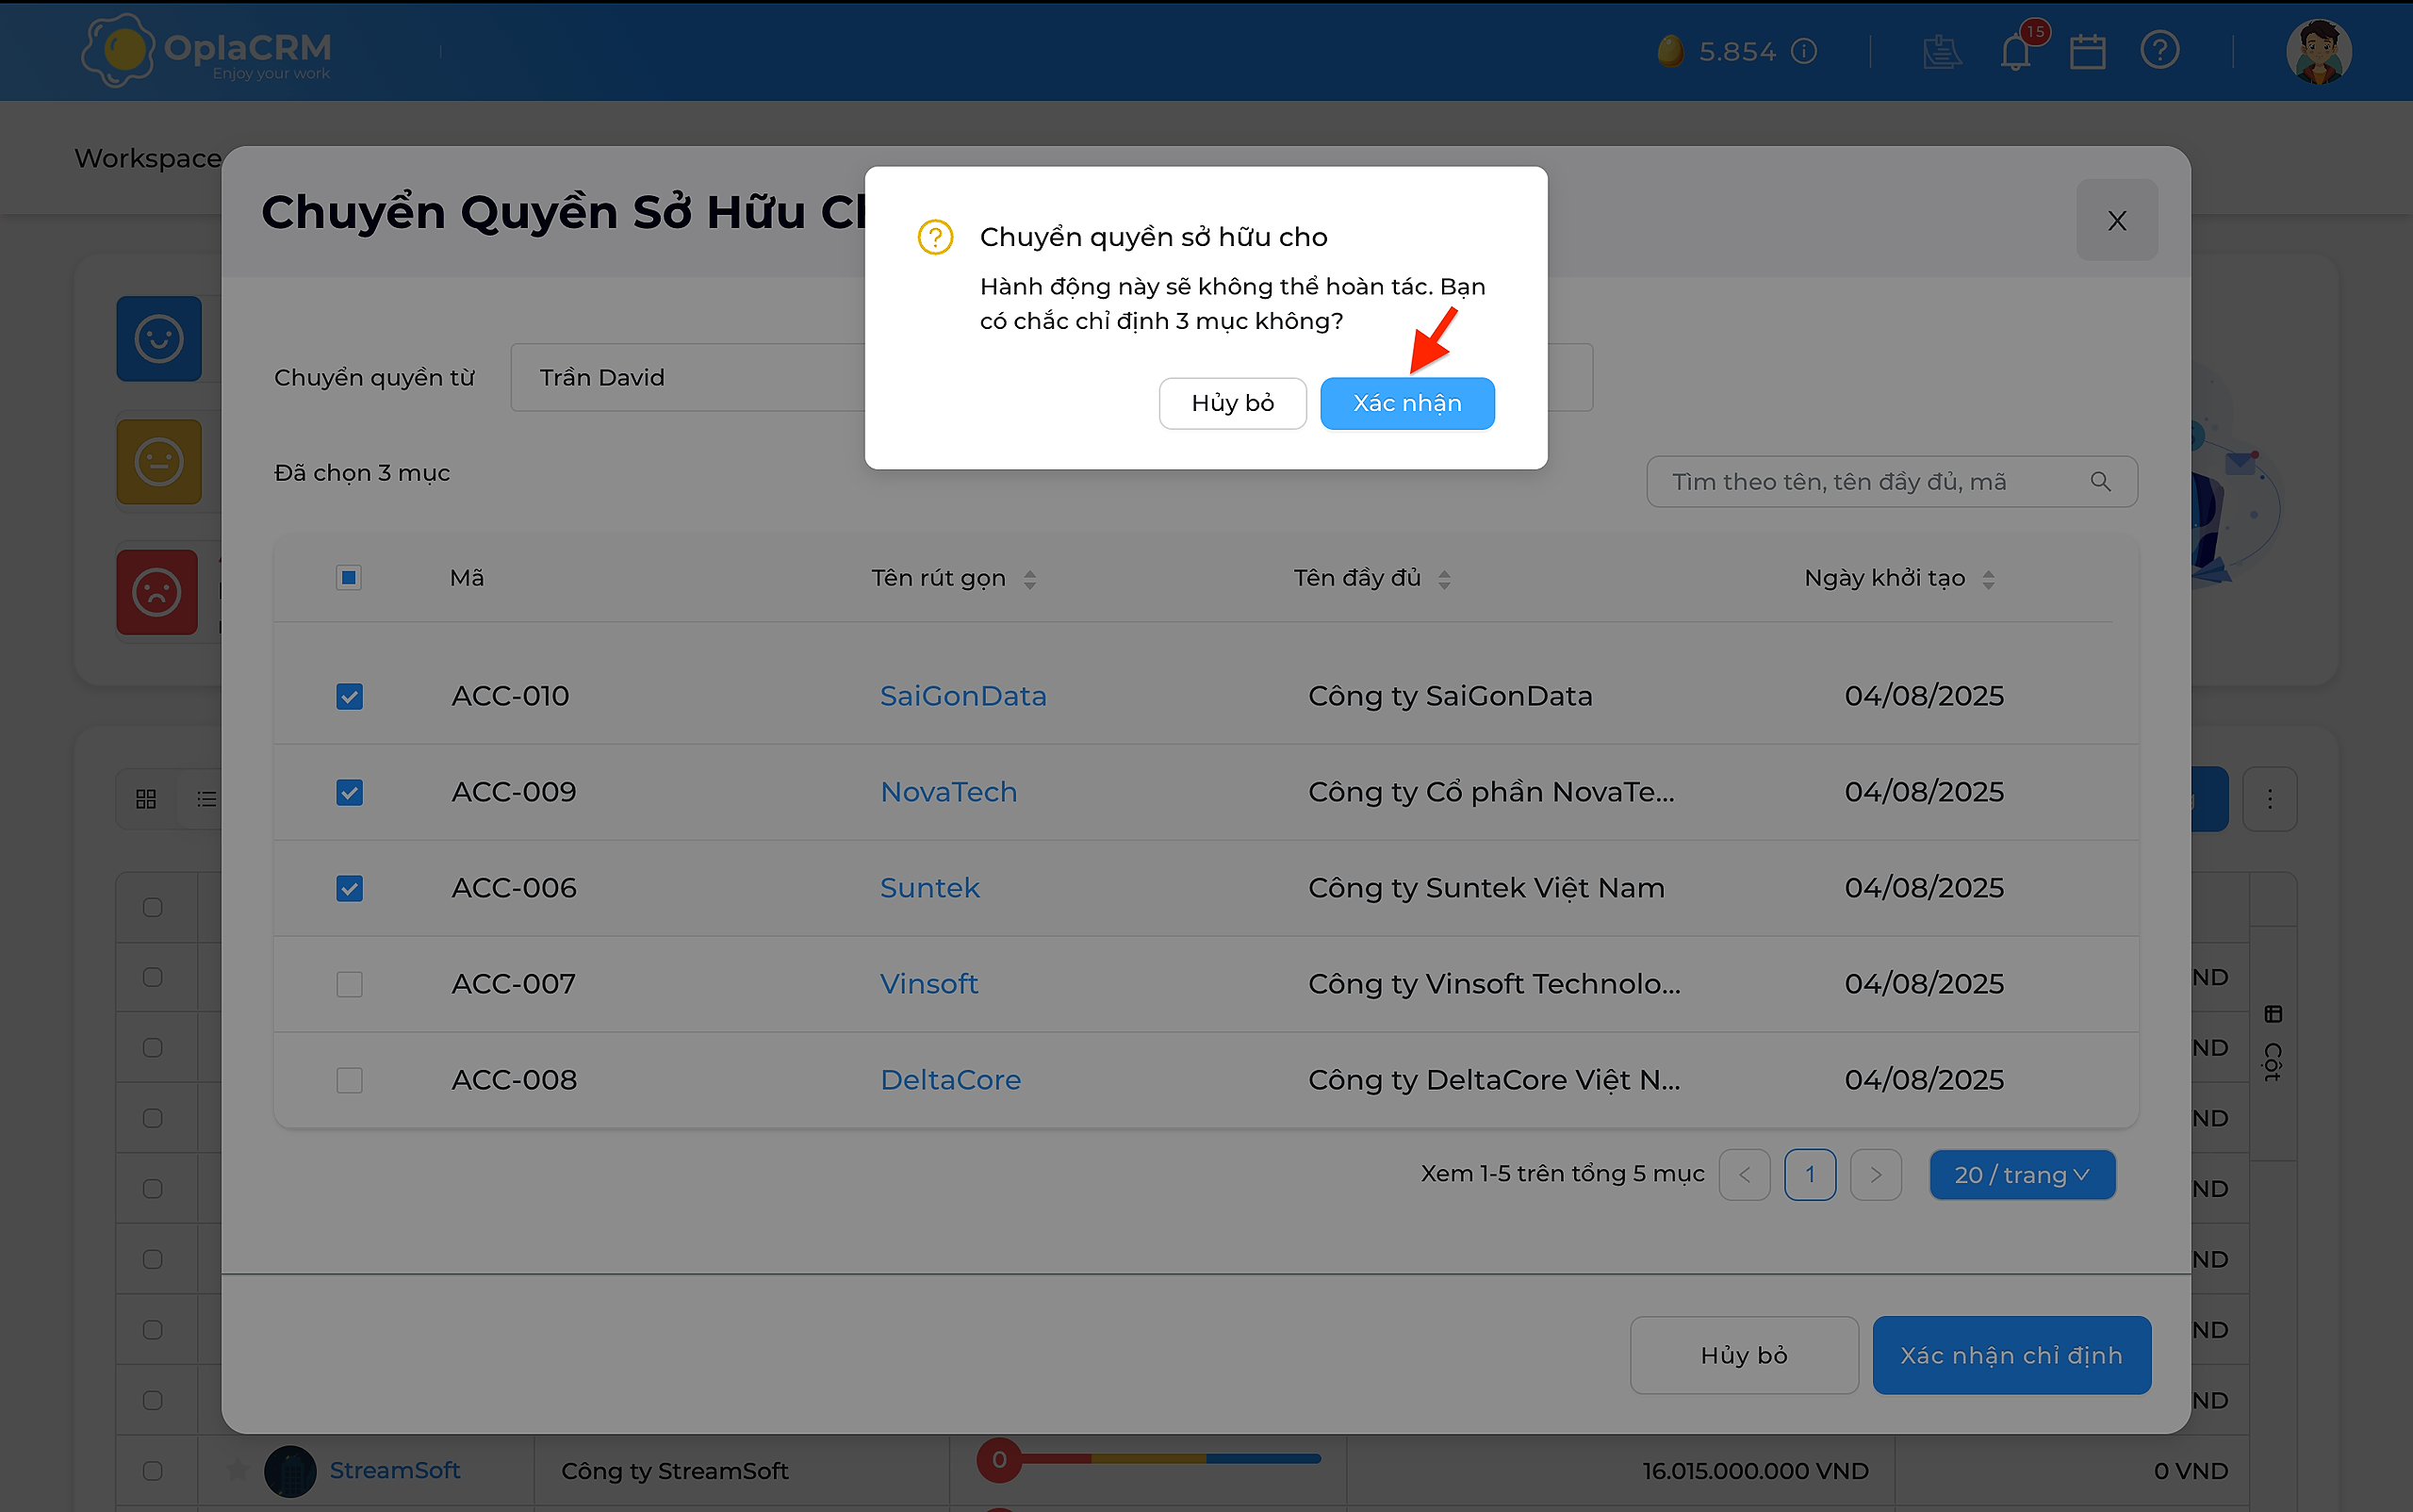The width and height of the screenshot is (2413, 1512).
Task: Select the yellow neutral face card
Action: click(159, 462)
